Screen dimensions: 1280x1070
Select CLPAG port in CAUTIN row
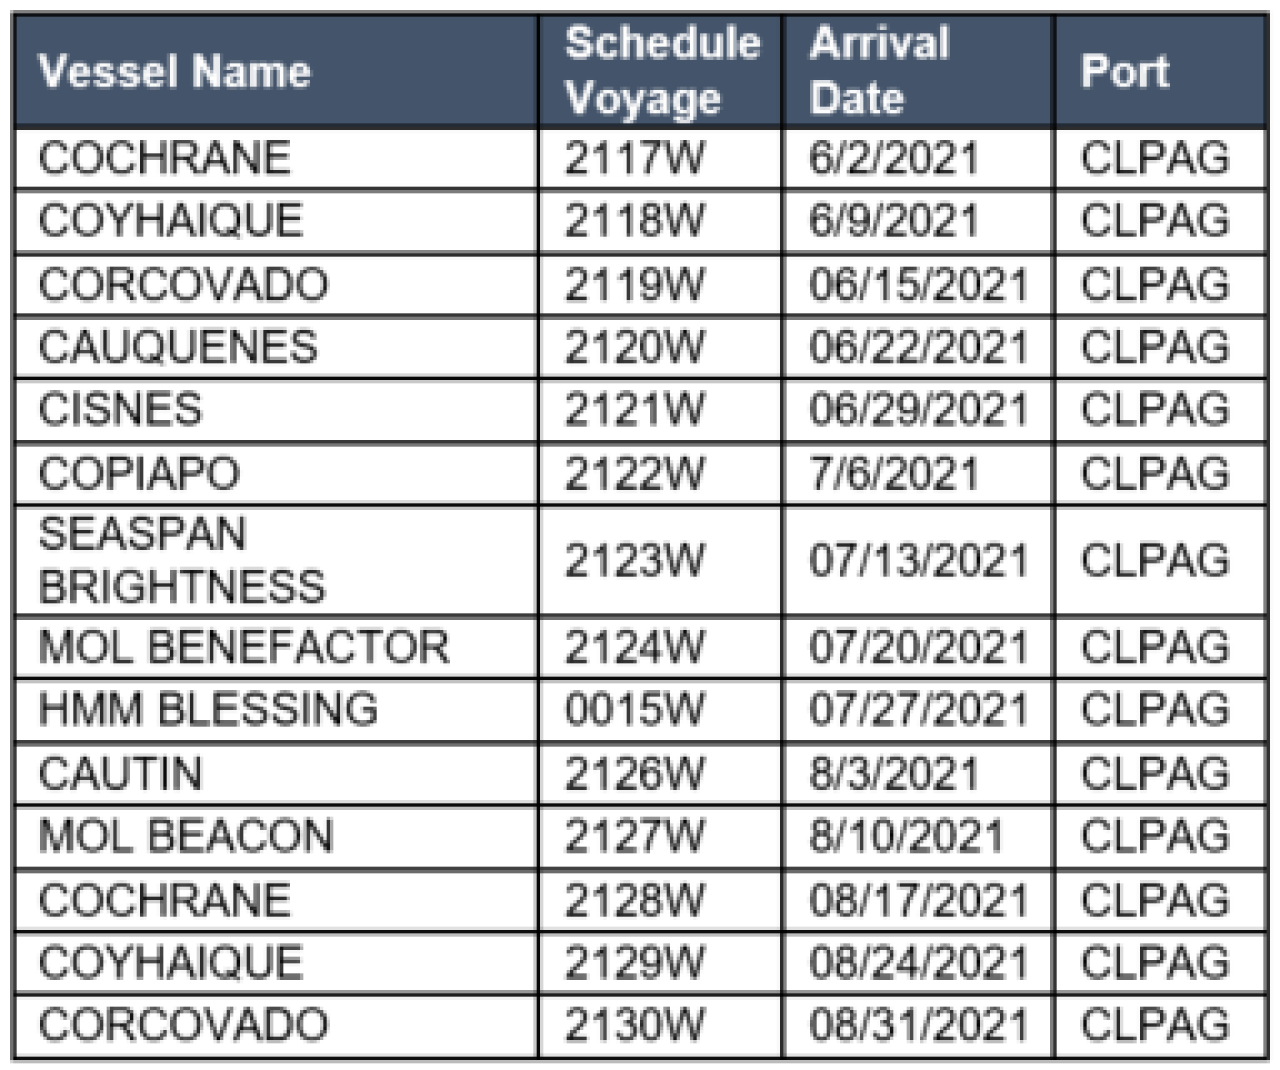click(x=1160, y=773)
